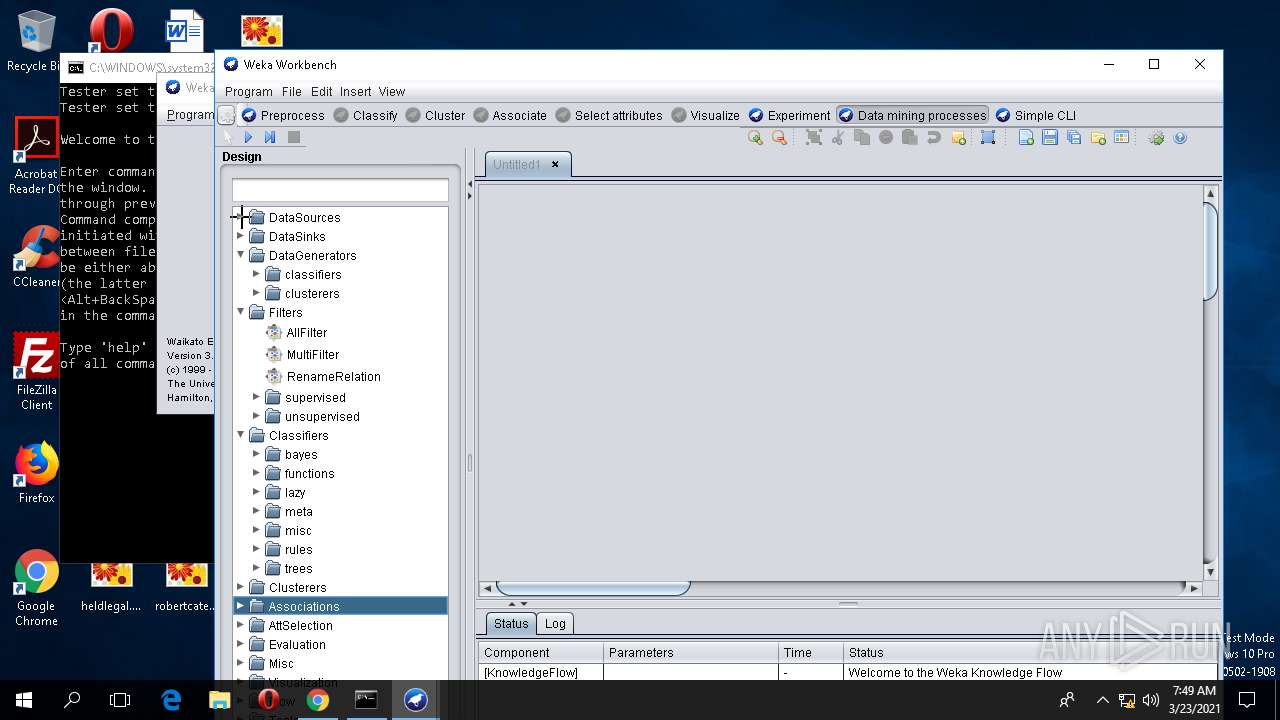Click the pointer selection tool icon
The width and height of the screenshot is (1280, 720).
pos(227,137)
